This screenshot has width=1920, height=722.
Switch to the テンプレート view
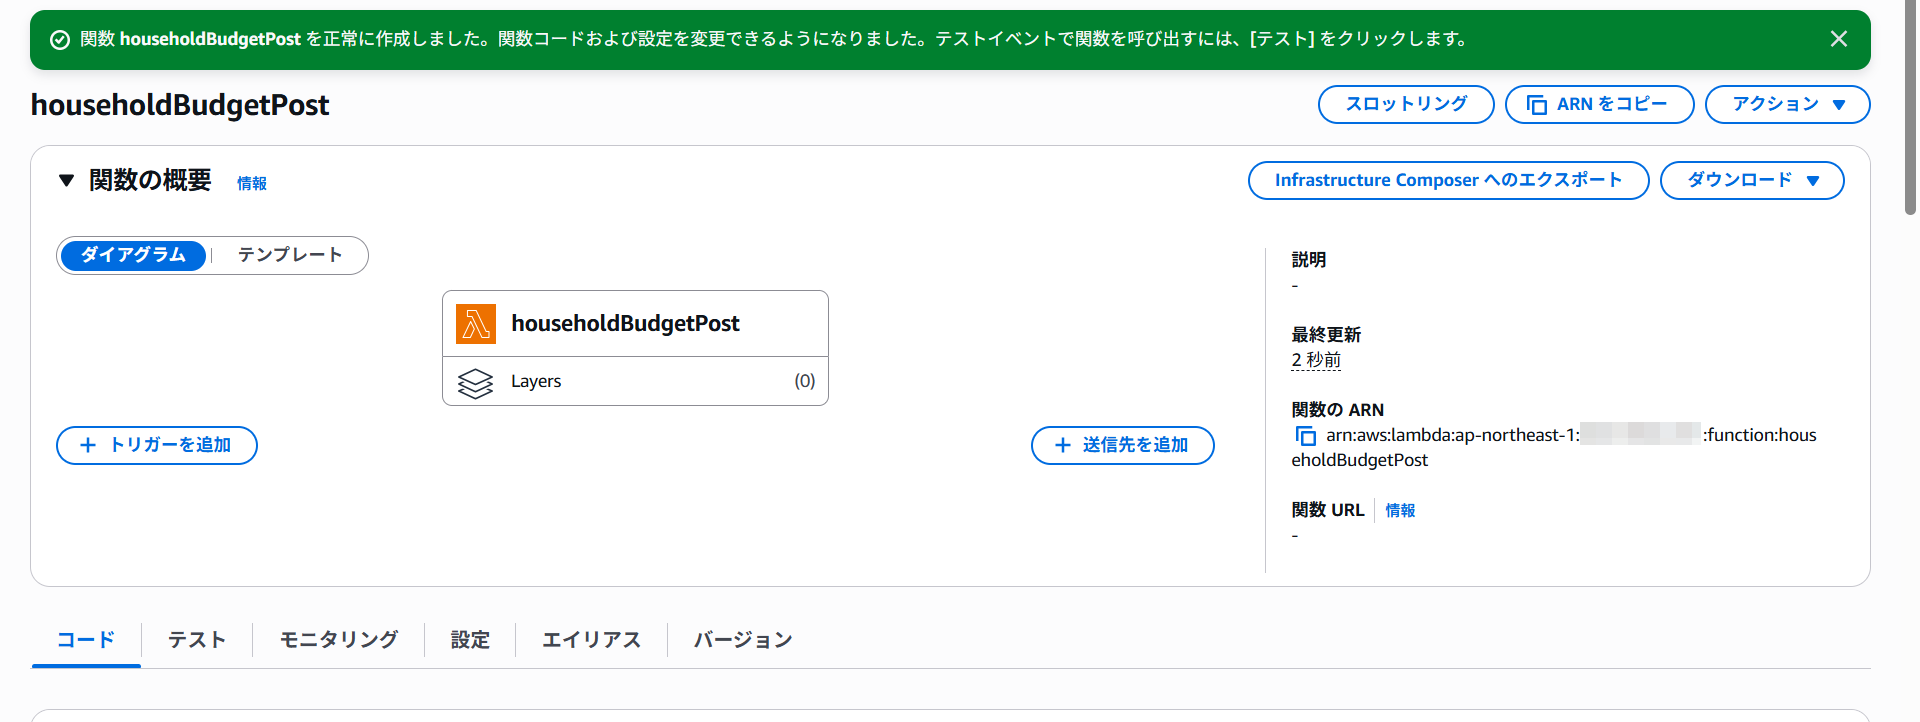pos(289,255)
